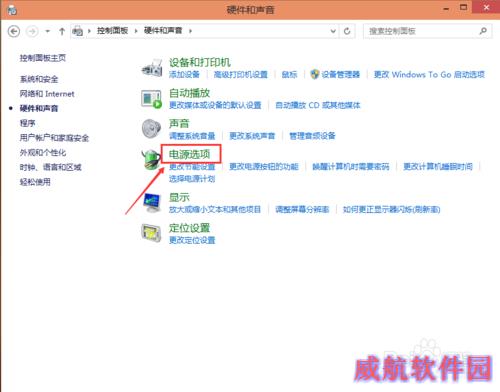The image size is (500, 392).
Task: Select 硬件和声音 in the sidebar
Action: click(39, 109)
